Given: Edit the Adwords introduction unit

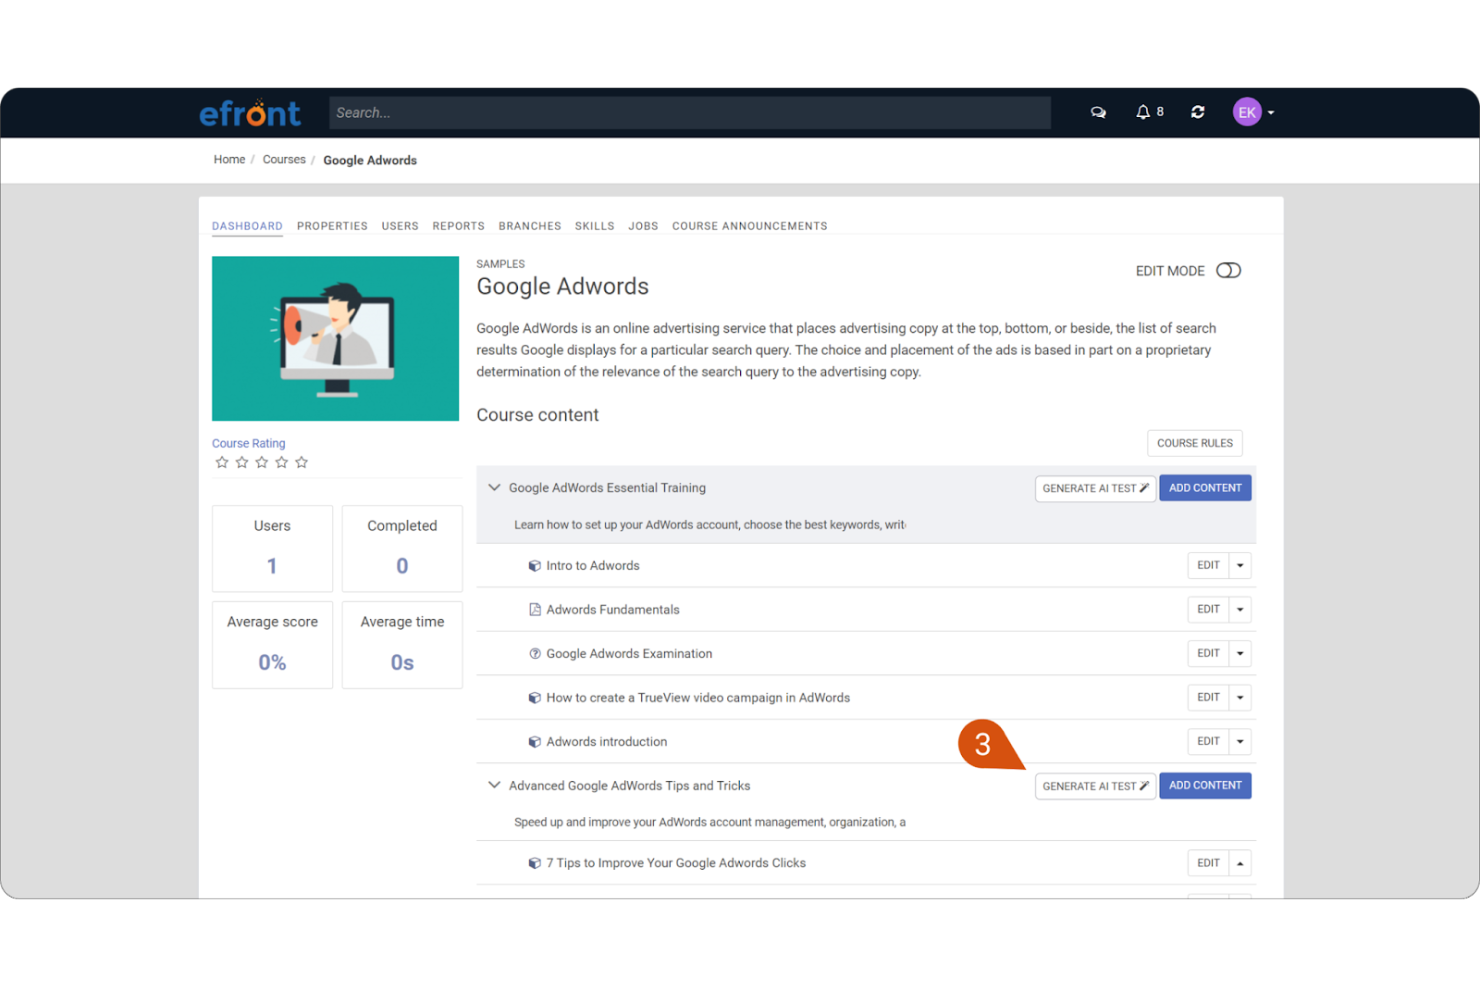Looking at the screenshot, I should tap(1208, 742).
